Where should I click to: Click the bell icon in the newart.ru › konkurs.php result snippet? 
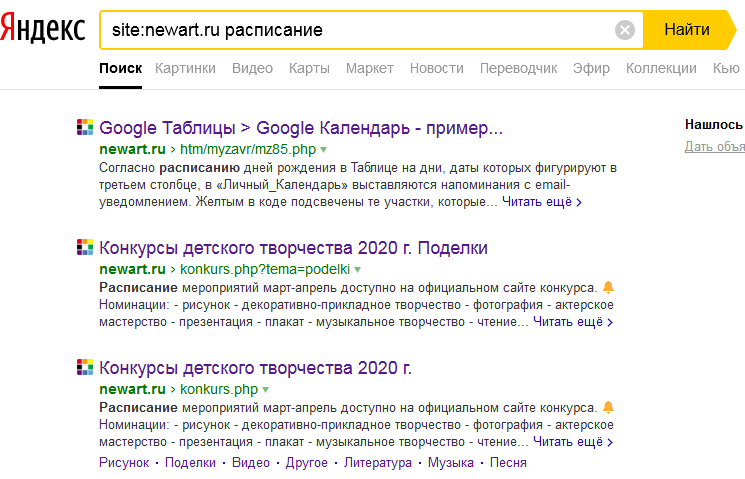point(608,407)
